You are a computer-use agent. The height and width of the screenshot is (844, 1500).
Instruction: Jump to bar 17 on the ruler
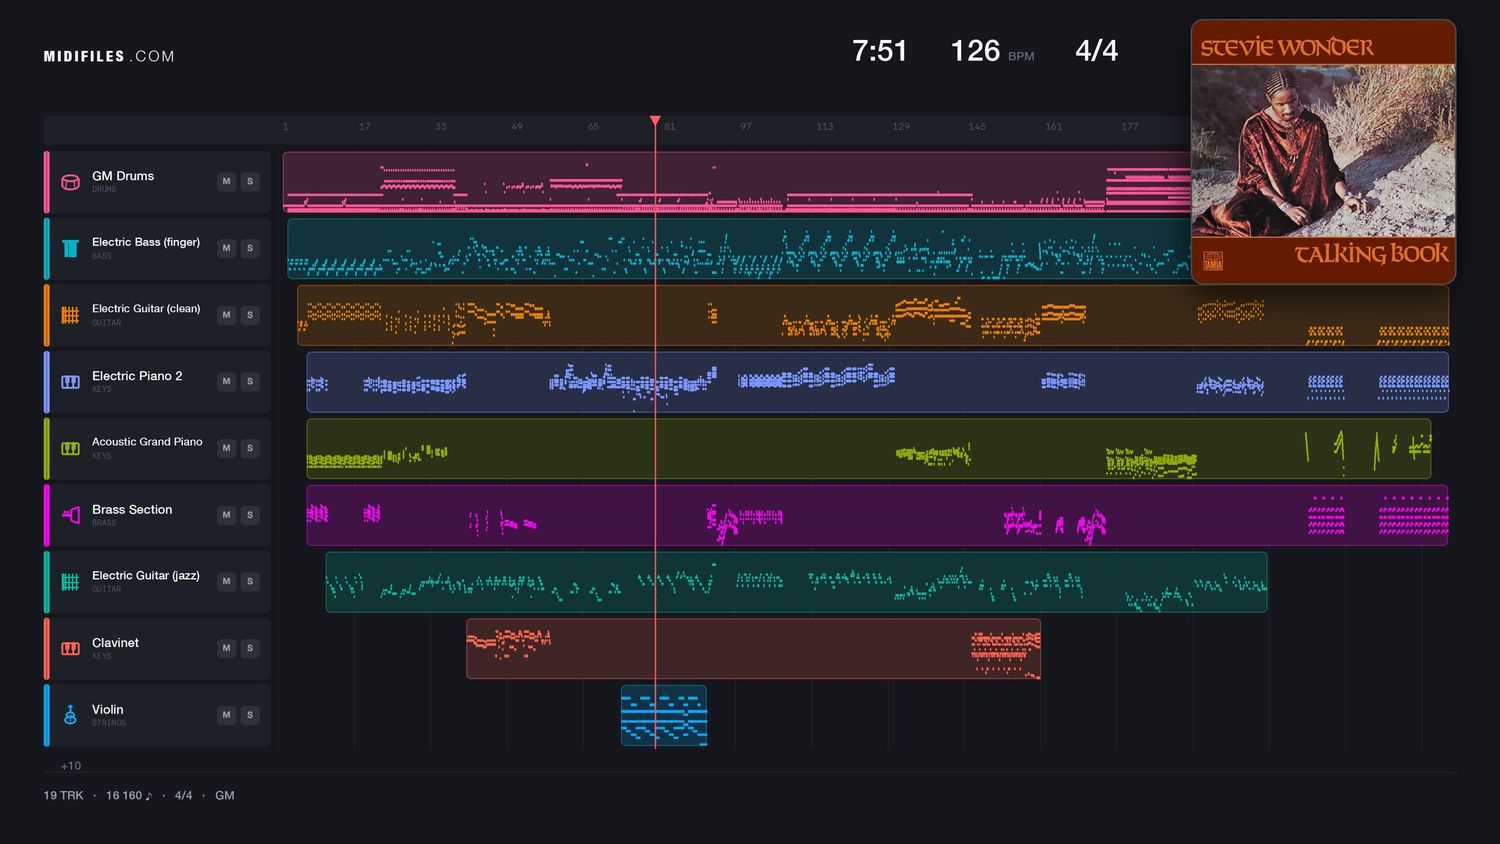coord(365,127)
